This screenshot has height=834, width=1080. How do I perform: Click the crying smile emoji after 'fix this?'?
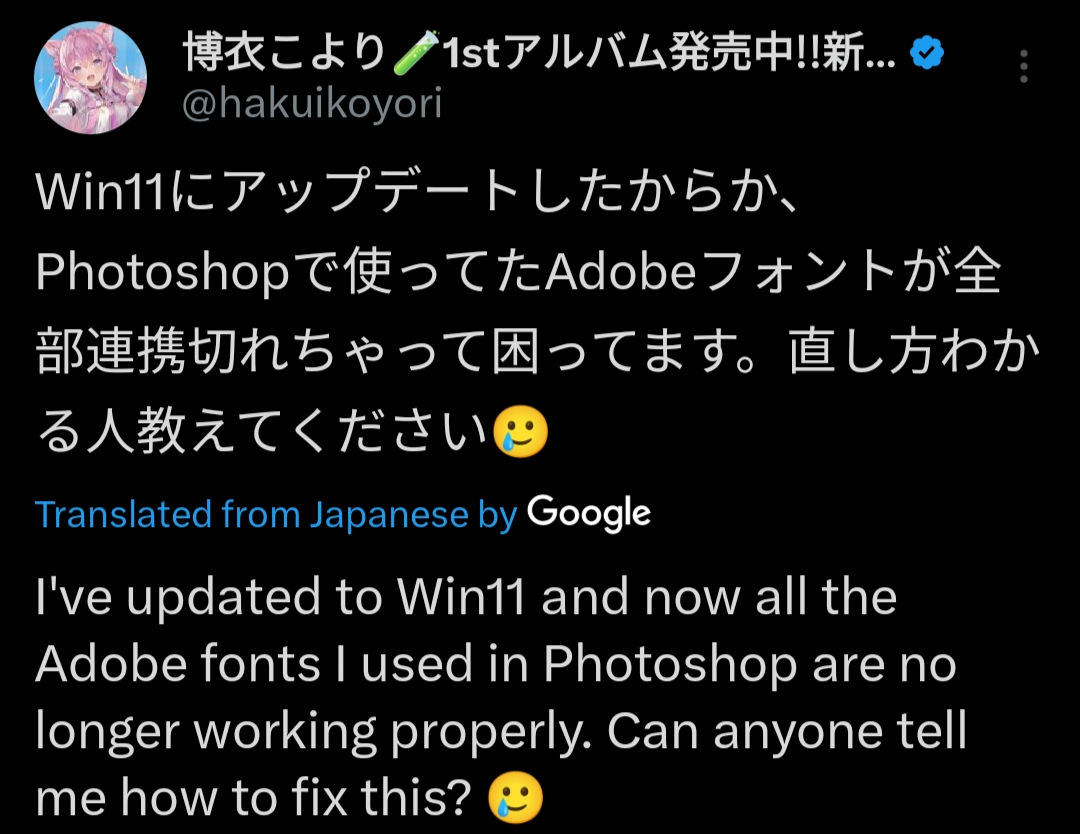(515, 797)
